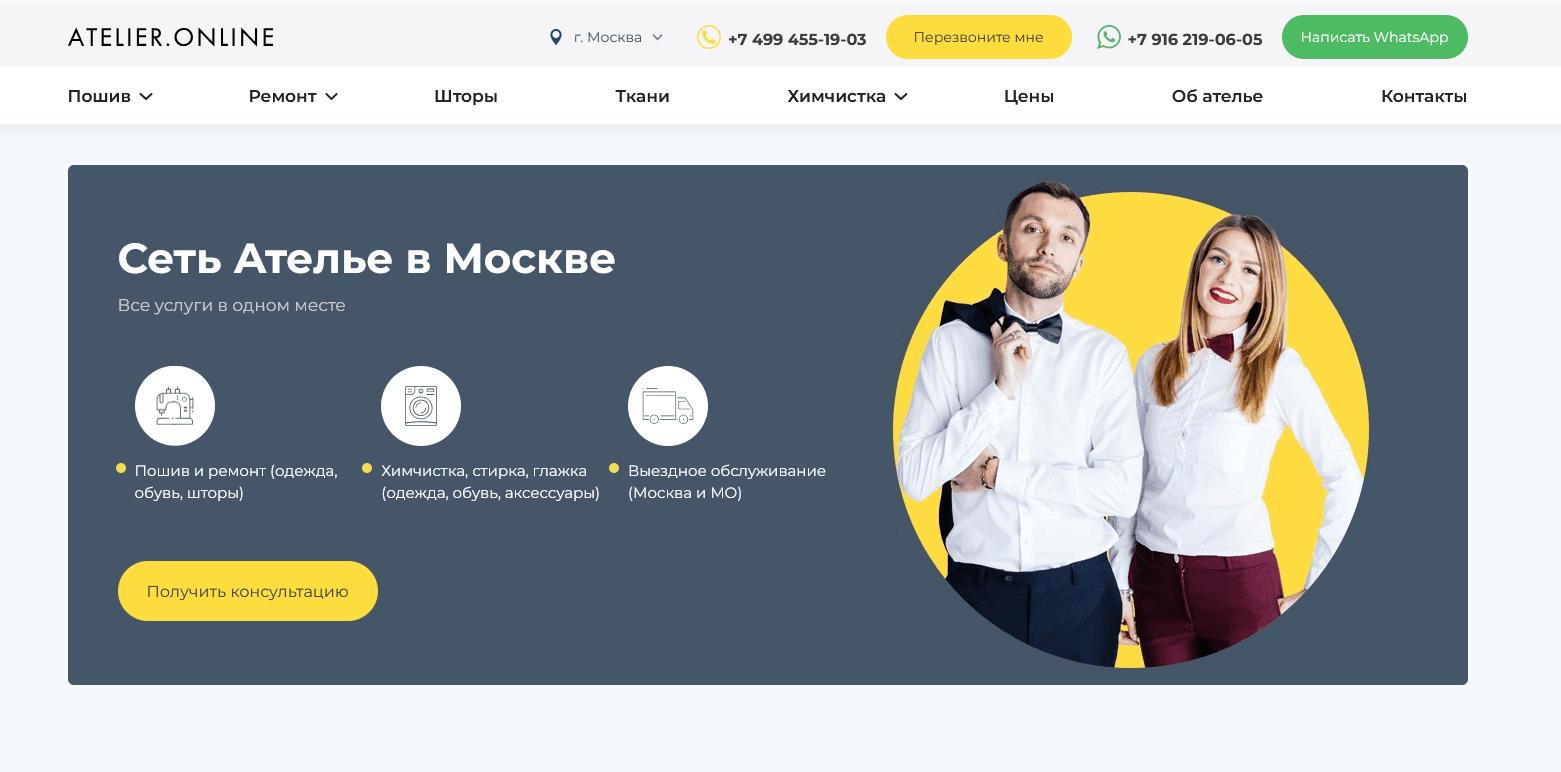
Task: Open the Контакты page
Action: tap(1424, 96)
